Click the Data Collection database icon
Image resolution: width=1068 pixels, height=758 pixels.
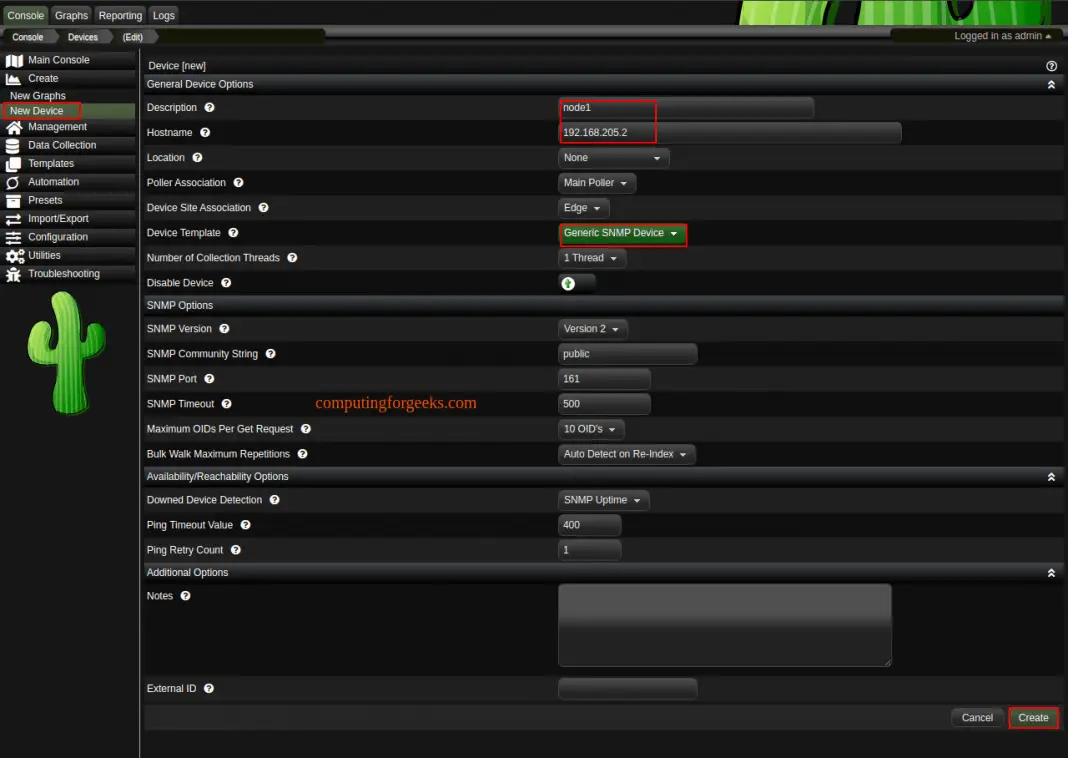(14, 144)
